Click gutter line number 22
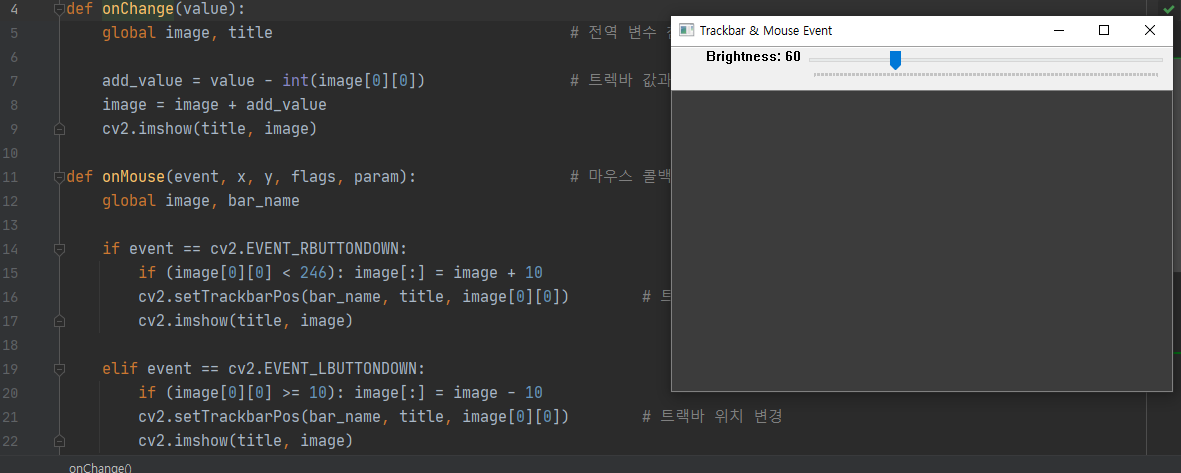This screenshot has width=1181, height=473. coord(11,441)
